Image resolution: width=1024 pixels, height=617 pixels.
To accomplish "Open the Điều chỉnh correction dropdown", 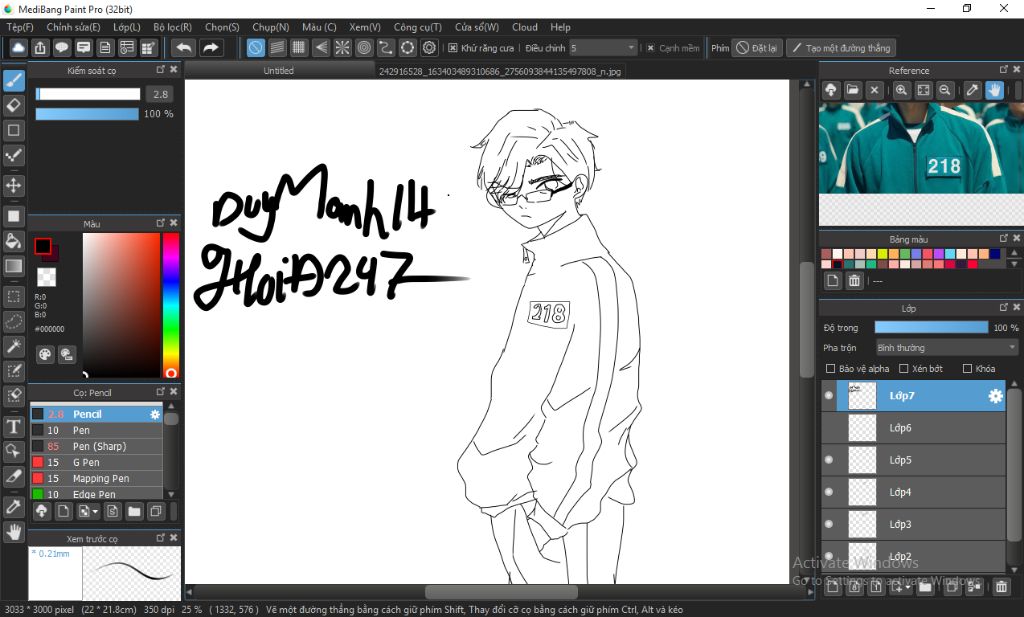I will pyautogui.click(x=602, y=48).
